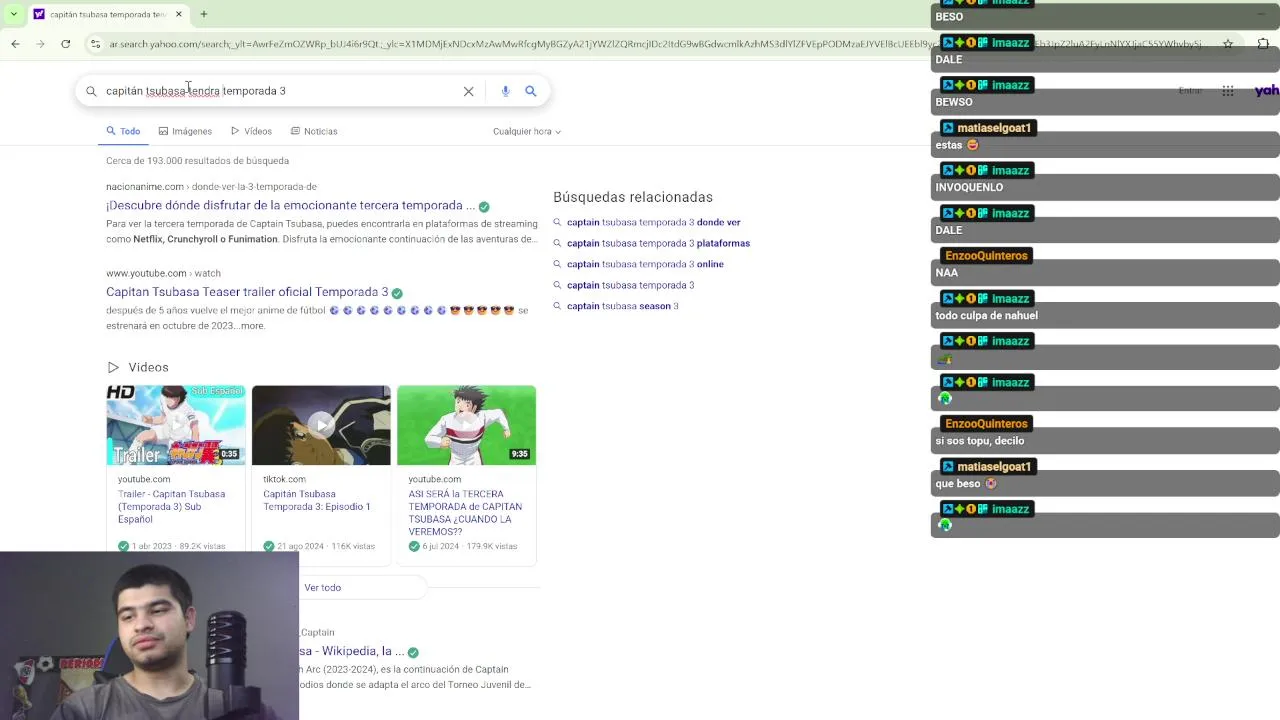Image resolution: width=1280 pixels, height=720 pixels.
Task: Switch to the Imágenes tab
Action: (x=185, y=131)
